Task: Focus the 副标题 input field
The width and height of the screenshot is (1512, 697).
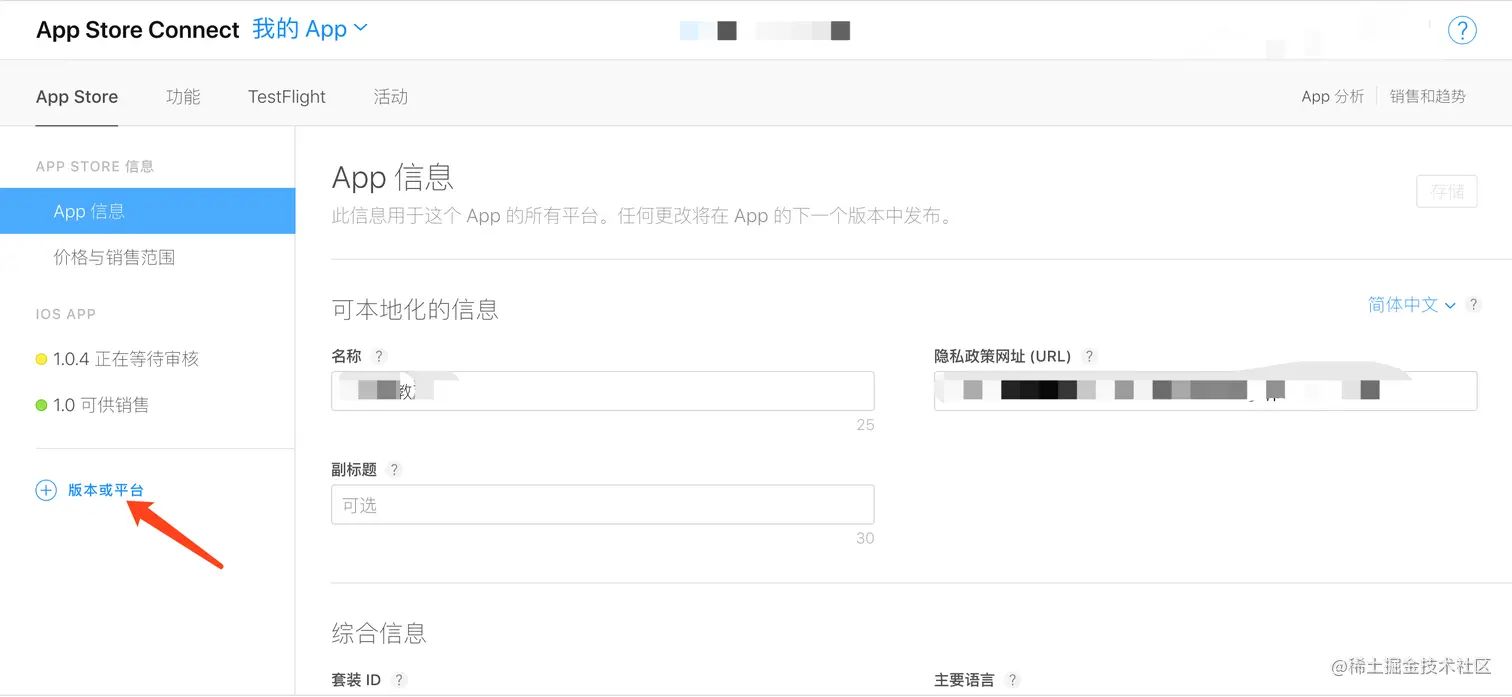Action: pos(603,505)
